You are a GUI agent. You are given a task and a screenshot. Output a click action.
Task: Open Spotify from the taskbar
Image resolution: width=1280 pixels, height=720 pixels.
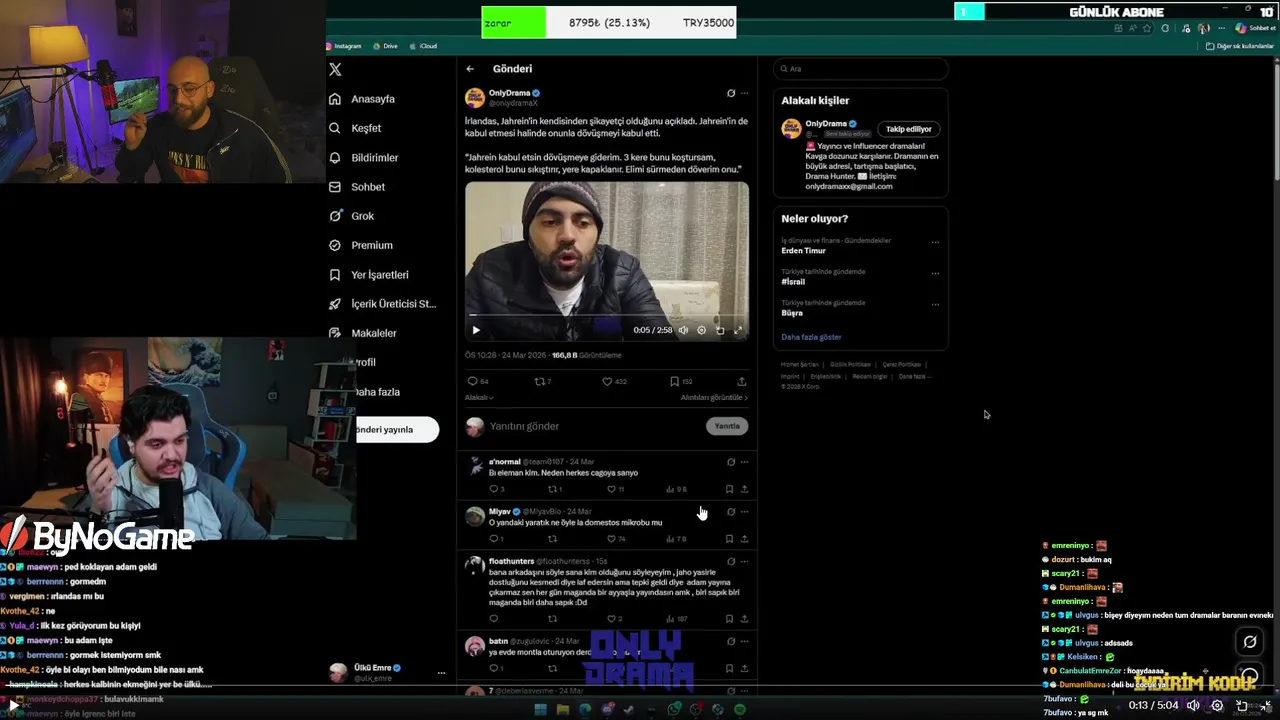click(740, 709)
